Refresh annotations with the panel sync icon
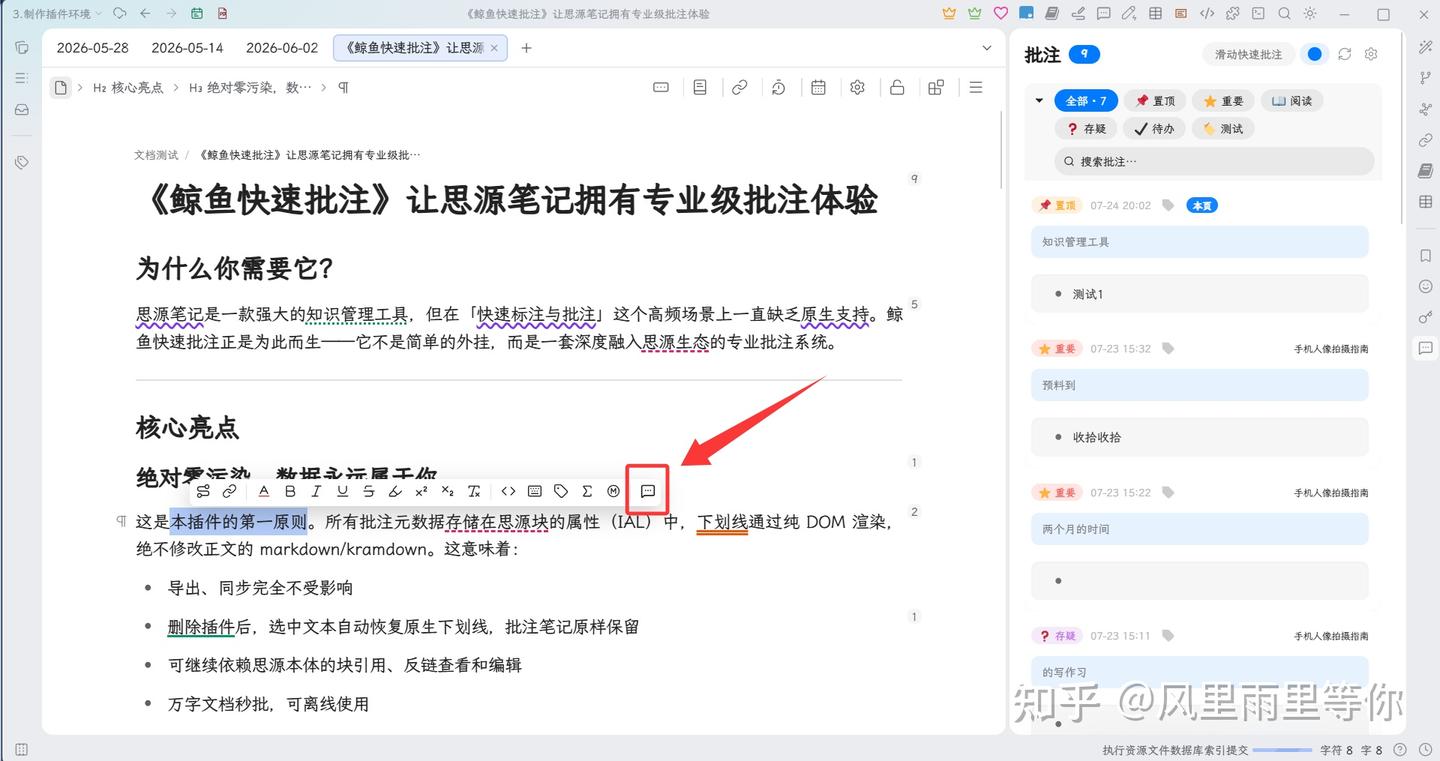Image resolution: width=1440 pixels, height=761 pixels. tap(1345, 54)
